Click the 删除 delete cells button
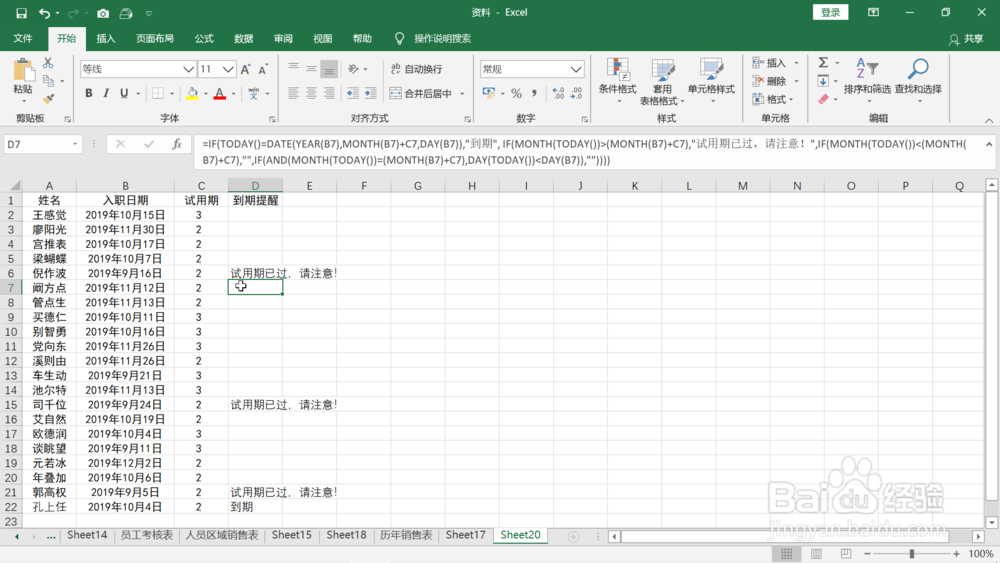 click(769, 81)
